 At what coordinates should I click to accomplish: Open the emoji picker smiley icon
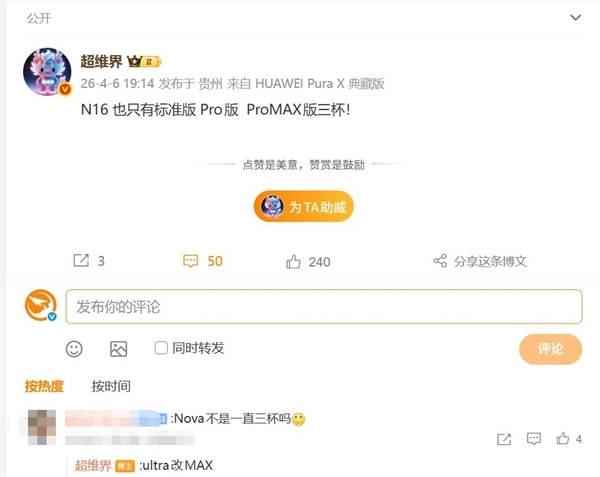coord(74,348)
